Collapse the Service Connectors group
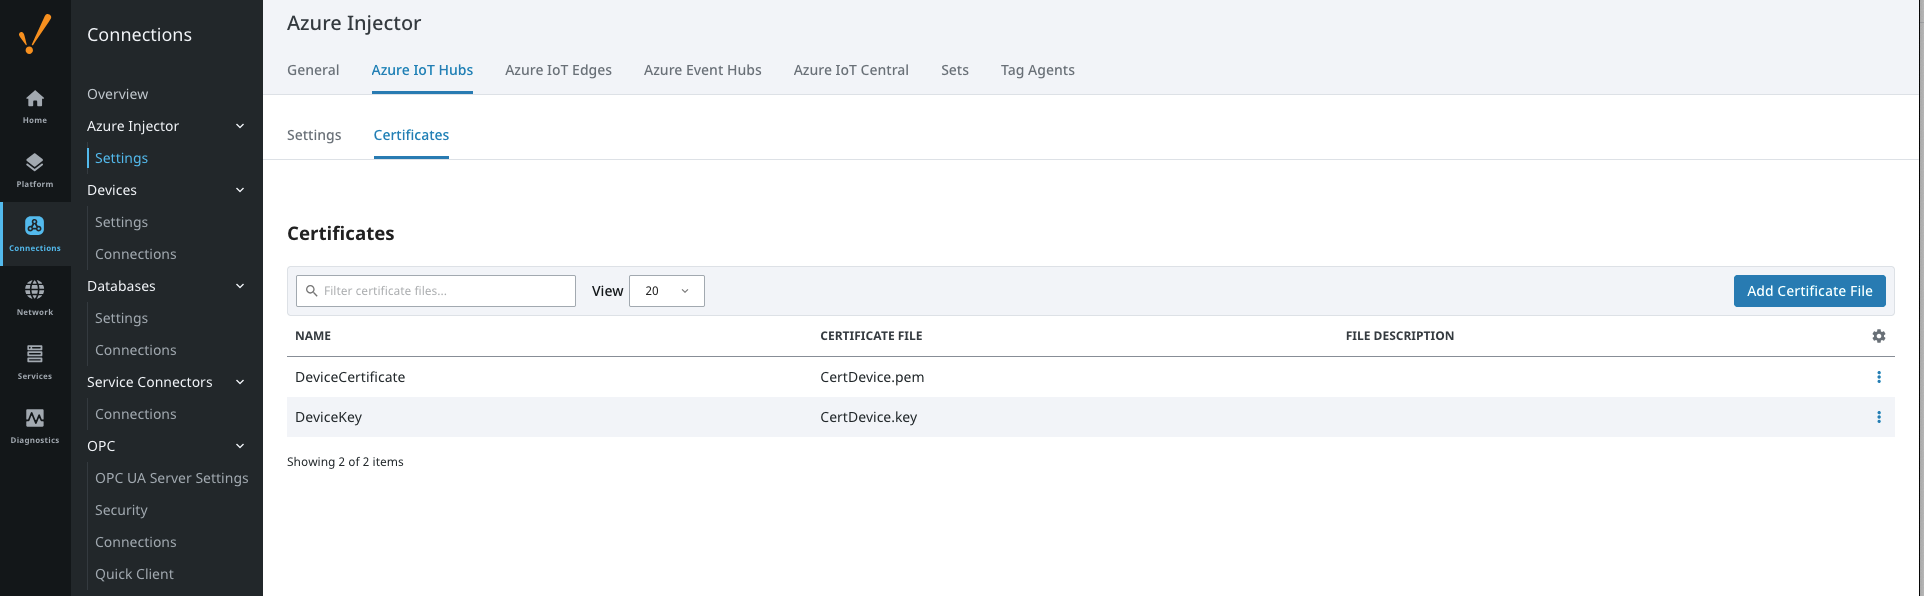Viewport: 1924px width, 596px height. click(240, 382)
